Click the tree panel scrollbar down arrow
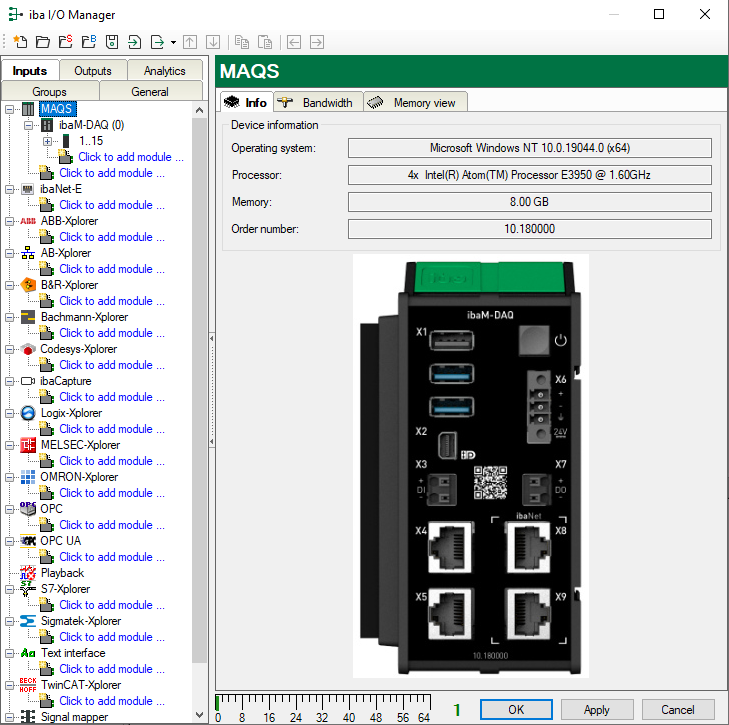The height and width of the screenshot is (725, 729). point(200,715)
